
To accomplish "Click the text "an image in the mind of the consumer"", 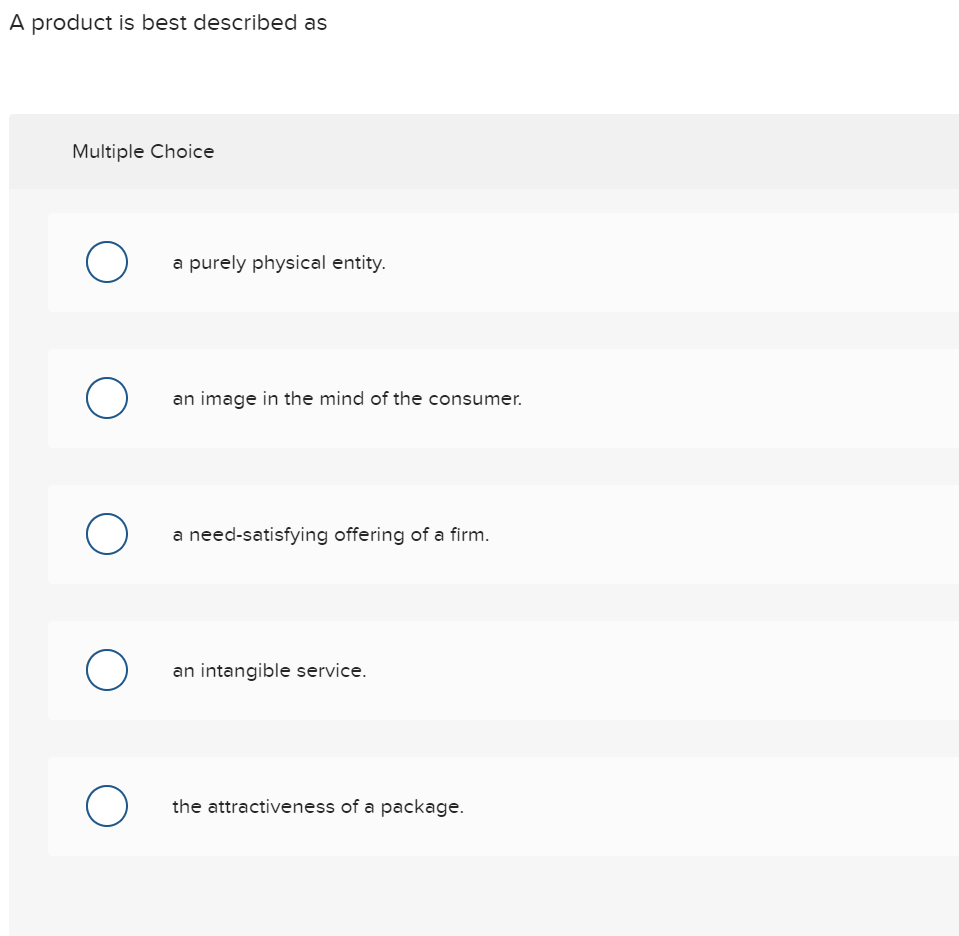I will (x=347, y=398).
